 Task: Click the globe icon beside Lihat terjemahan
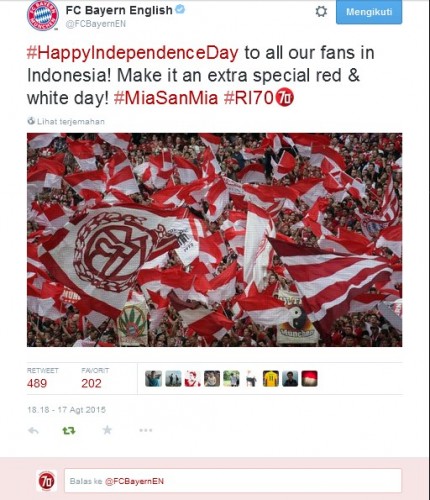pyautogui.click(x=31, y=121)
